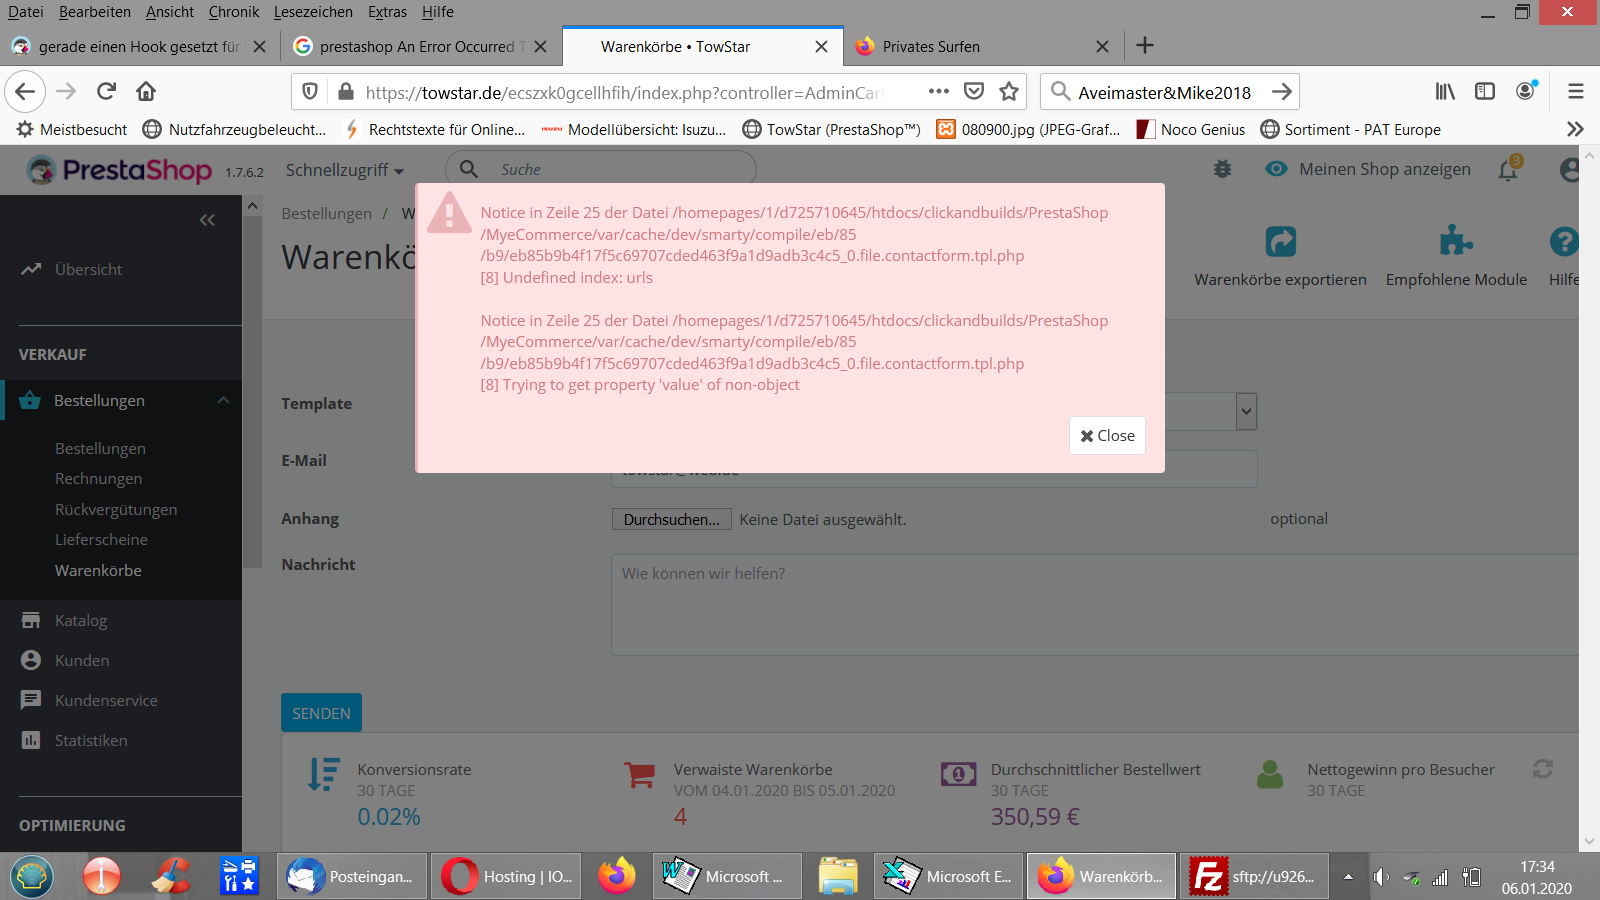This screenshot has width=1600, height=900.
Task: Open the Firefox library icon
Action: click(1445, 92)
